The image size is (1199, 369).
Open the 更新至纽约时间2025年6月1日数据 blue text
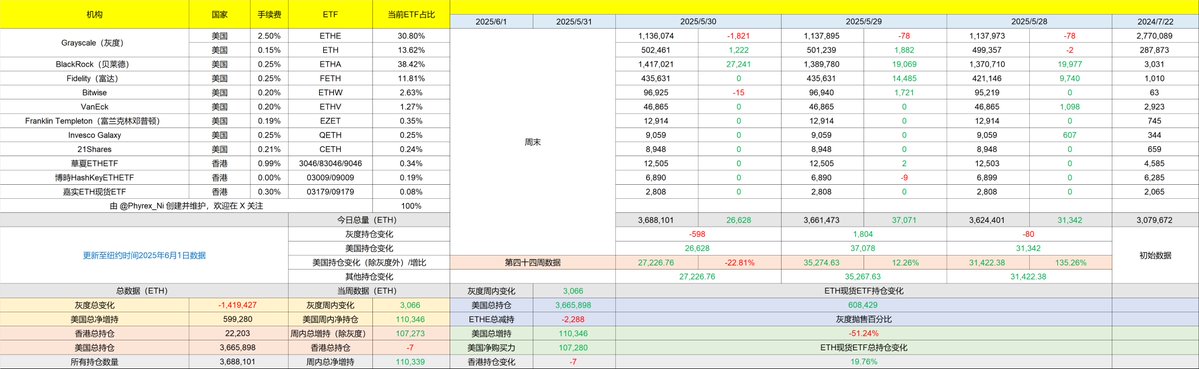click(145, 255)
